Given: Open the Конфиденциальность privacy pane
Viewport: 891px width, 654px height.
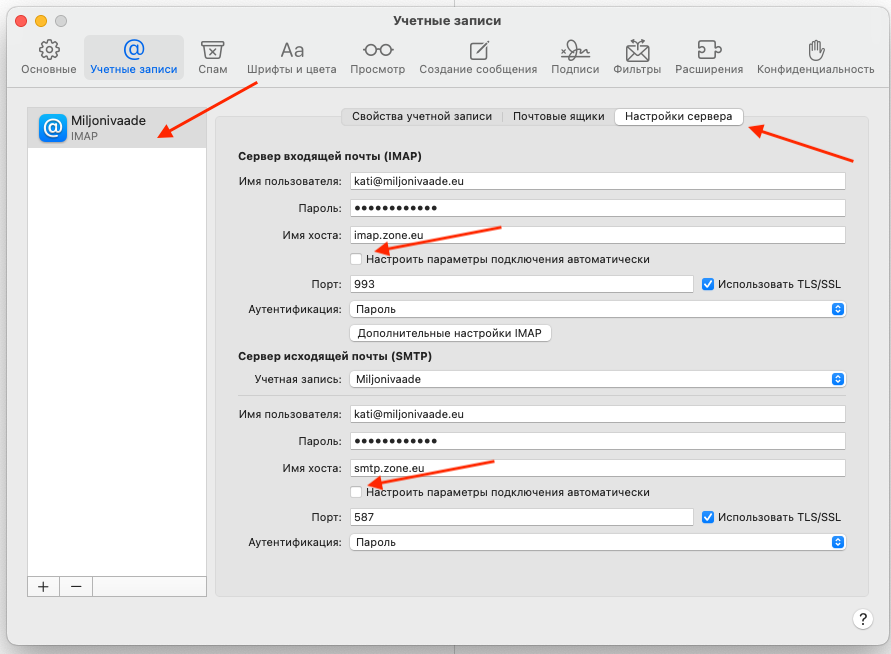Looking at the screenshot, I should point(815,57).
